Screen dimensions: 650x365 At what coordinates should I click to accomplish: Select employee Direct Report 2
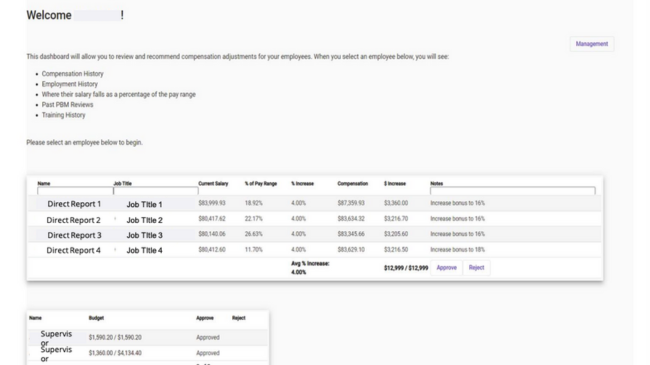click(73, 220)
